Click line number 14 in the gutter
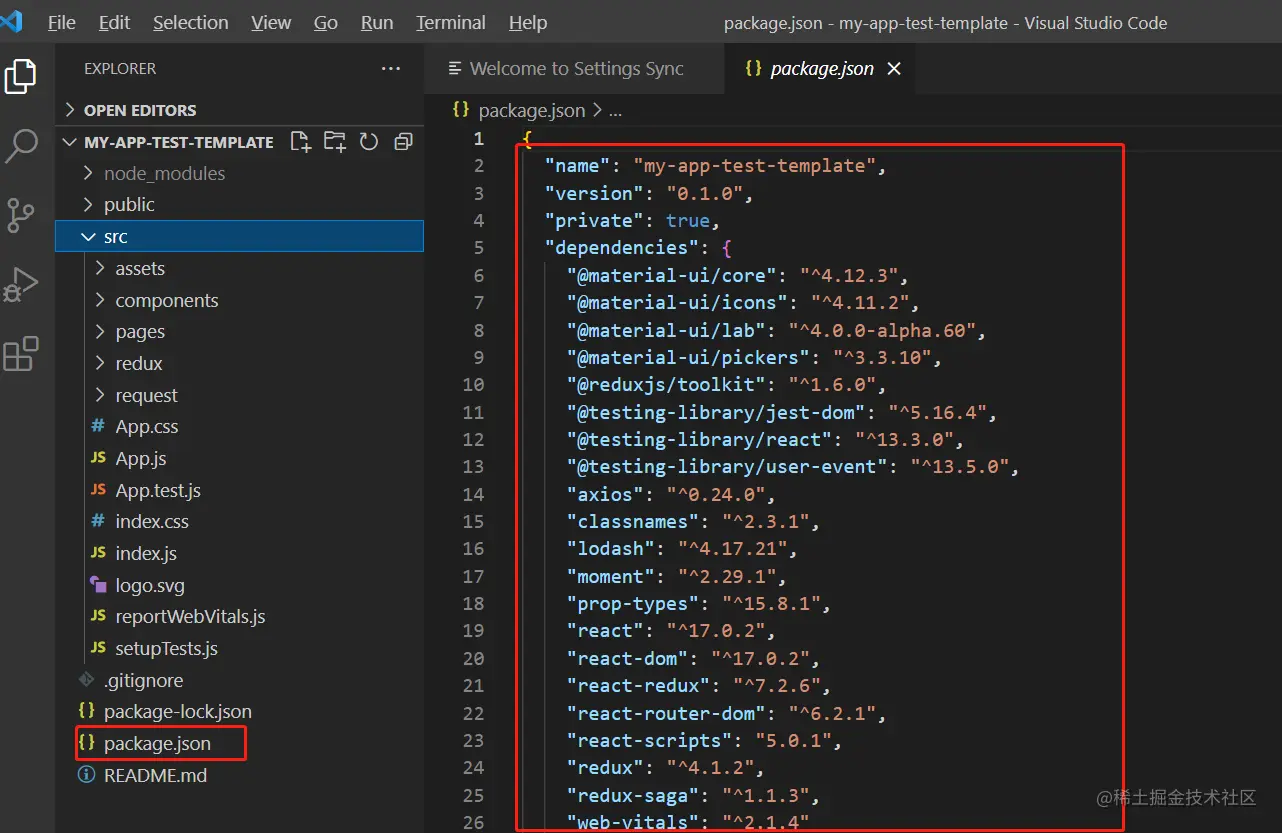1282x833 pixels. click(474, 494)
